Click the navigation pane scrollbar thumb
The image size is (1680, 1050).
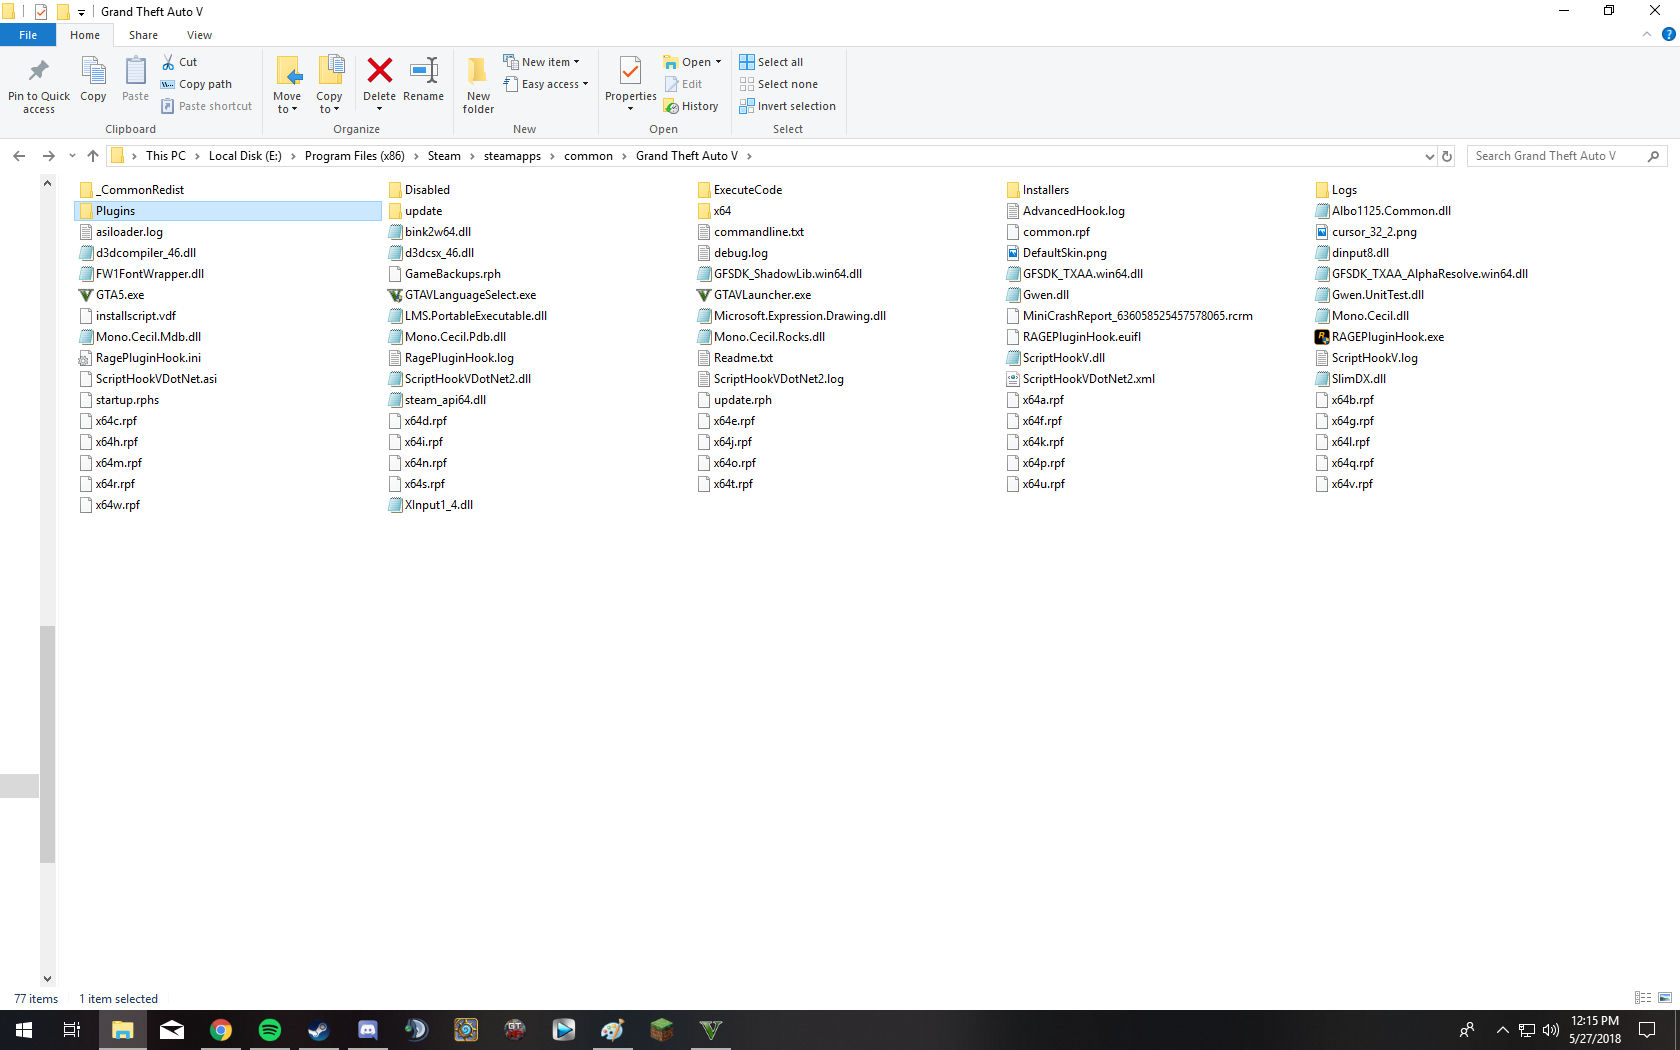coord(47,744)
